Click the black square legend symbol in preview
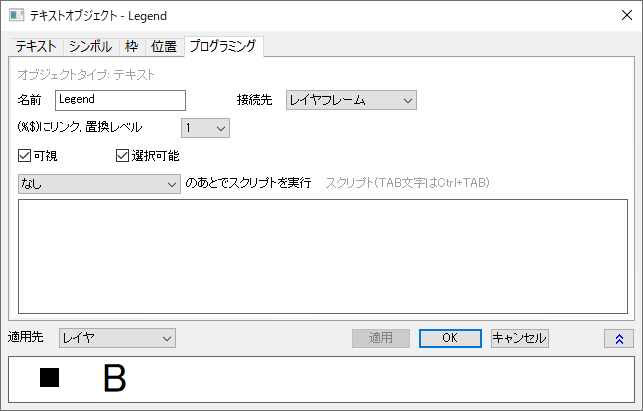The image size is (643, 411). pos(50,377)
